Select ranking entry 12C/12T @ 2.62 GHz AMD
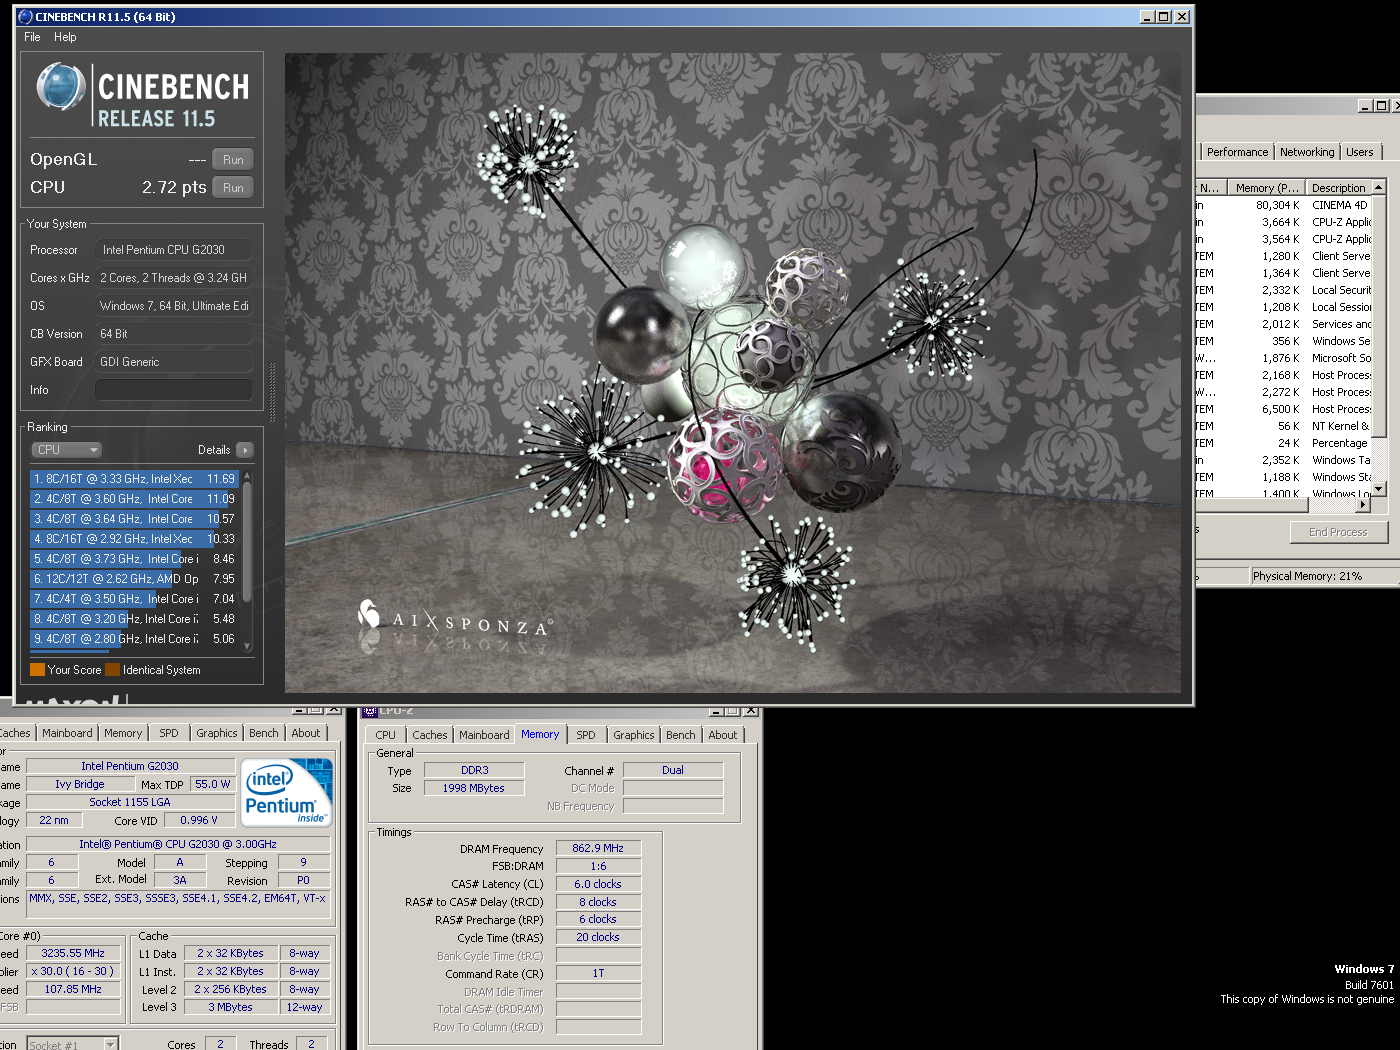The image size is (1400, 1050). [x=134, y=579]
